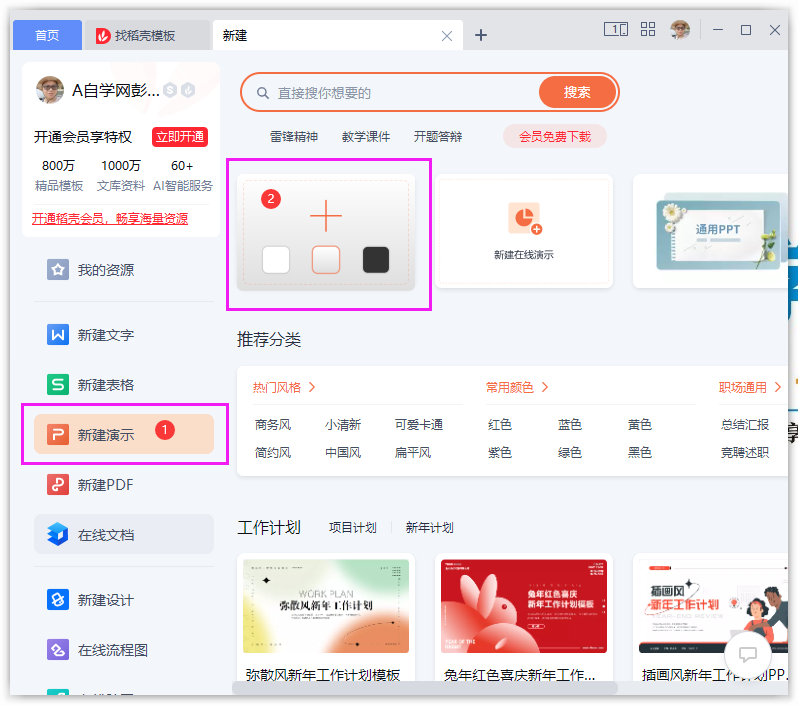Open 兔年红色喜庆新年工作 template thumbnail
Viewport: 798px width, 705px height.
click(x=524, y=606)
